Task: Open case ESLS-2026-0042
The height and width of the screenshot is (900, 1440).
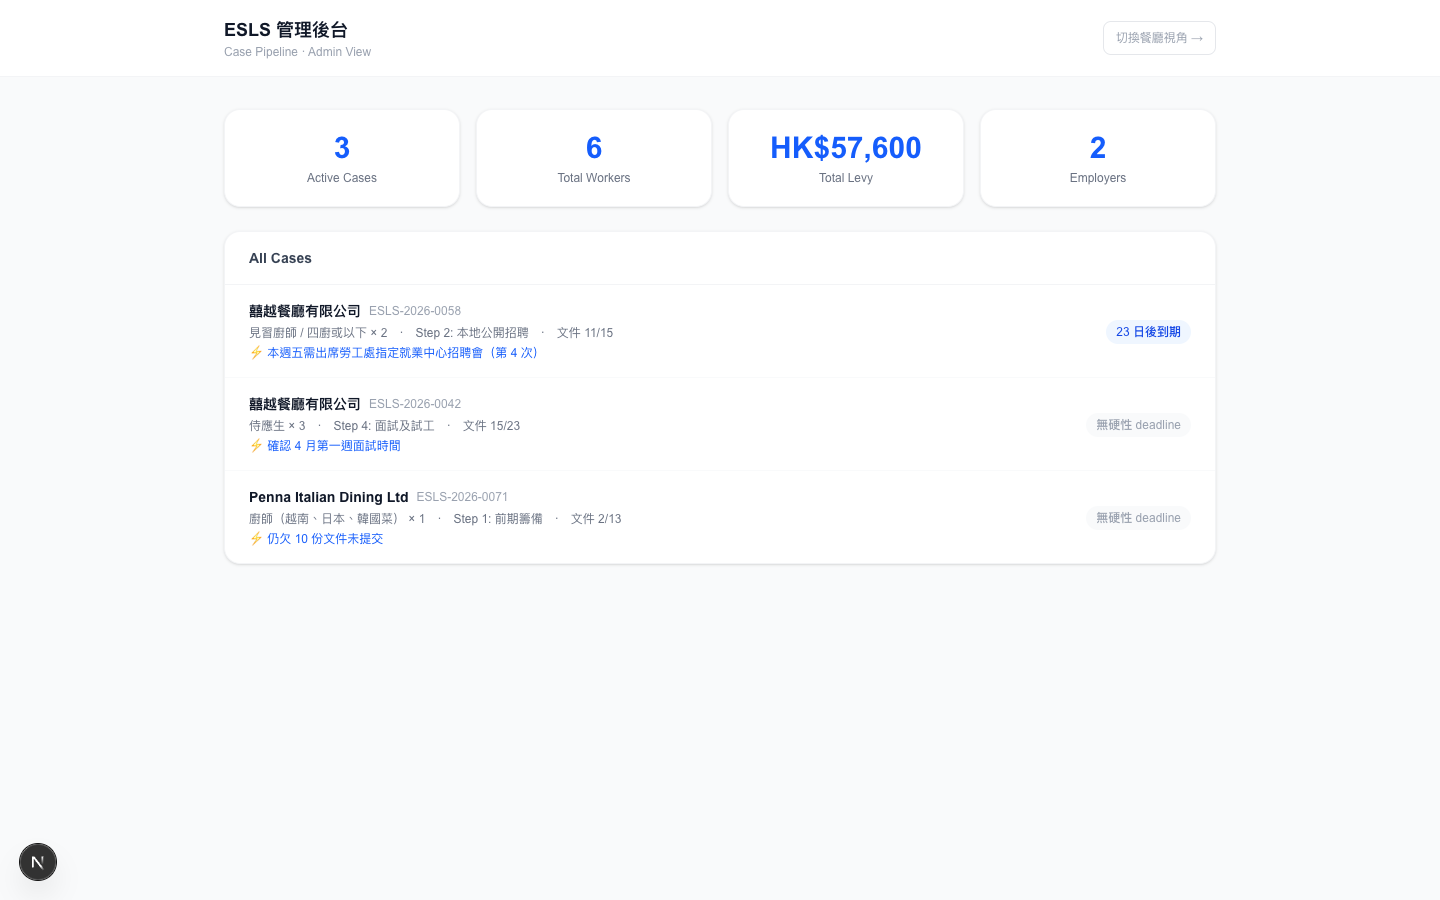Action: tap(415, 404)
